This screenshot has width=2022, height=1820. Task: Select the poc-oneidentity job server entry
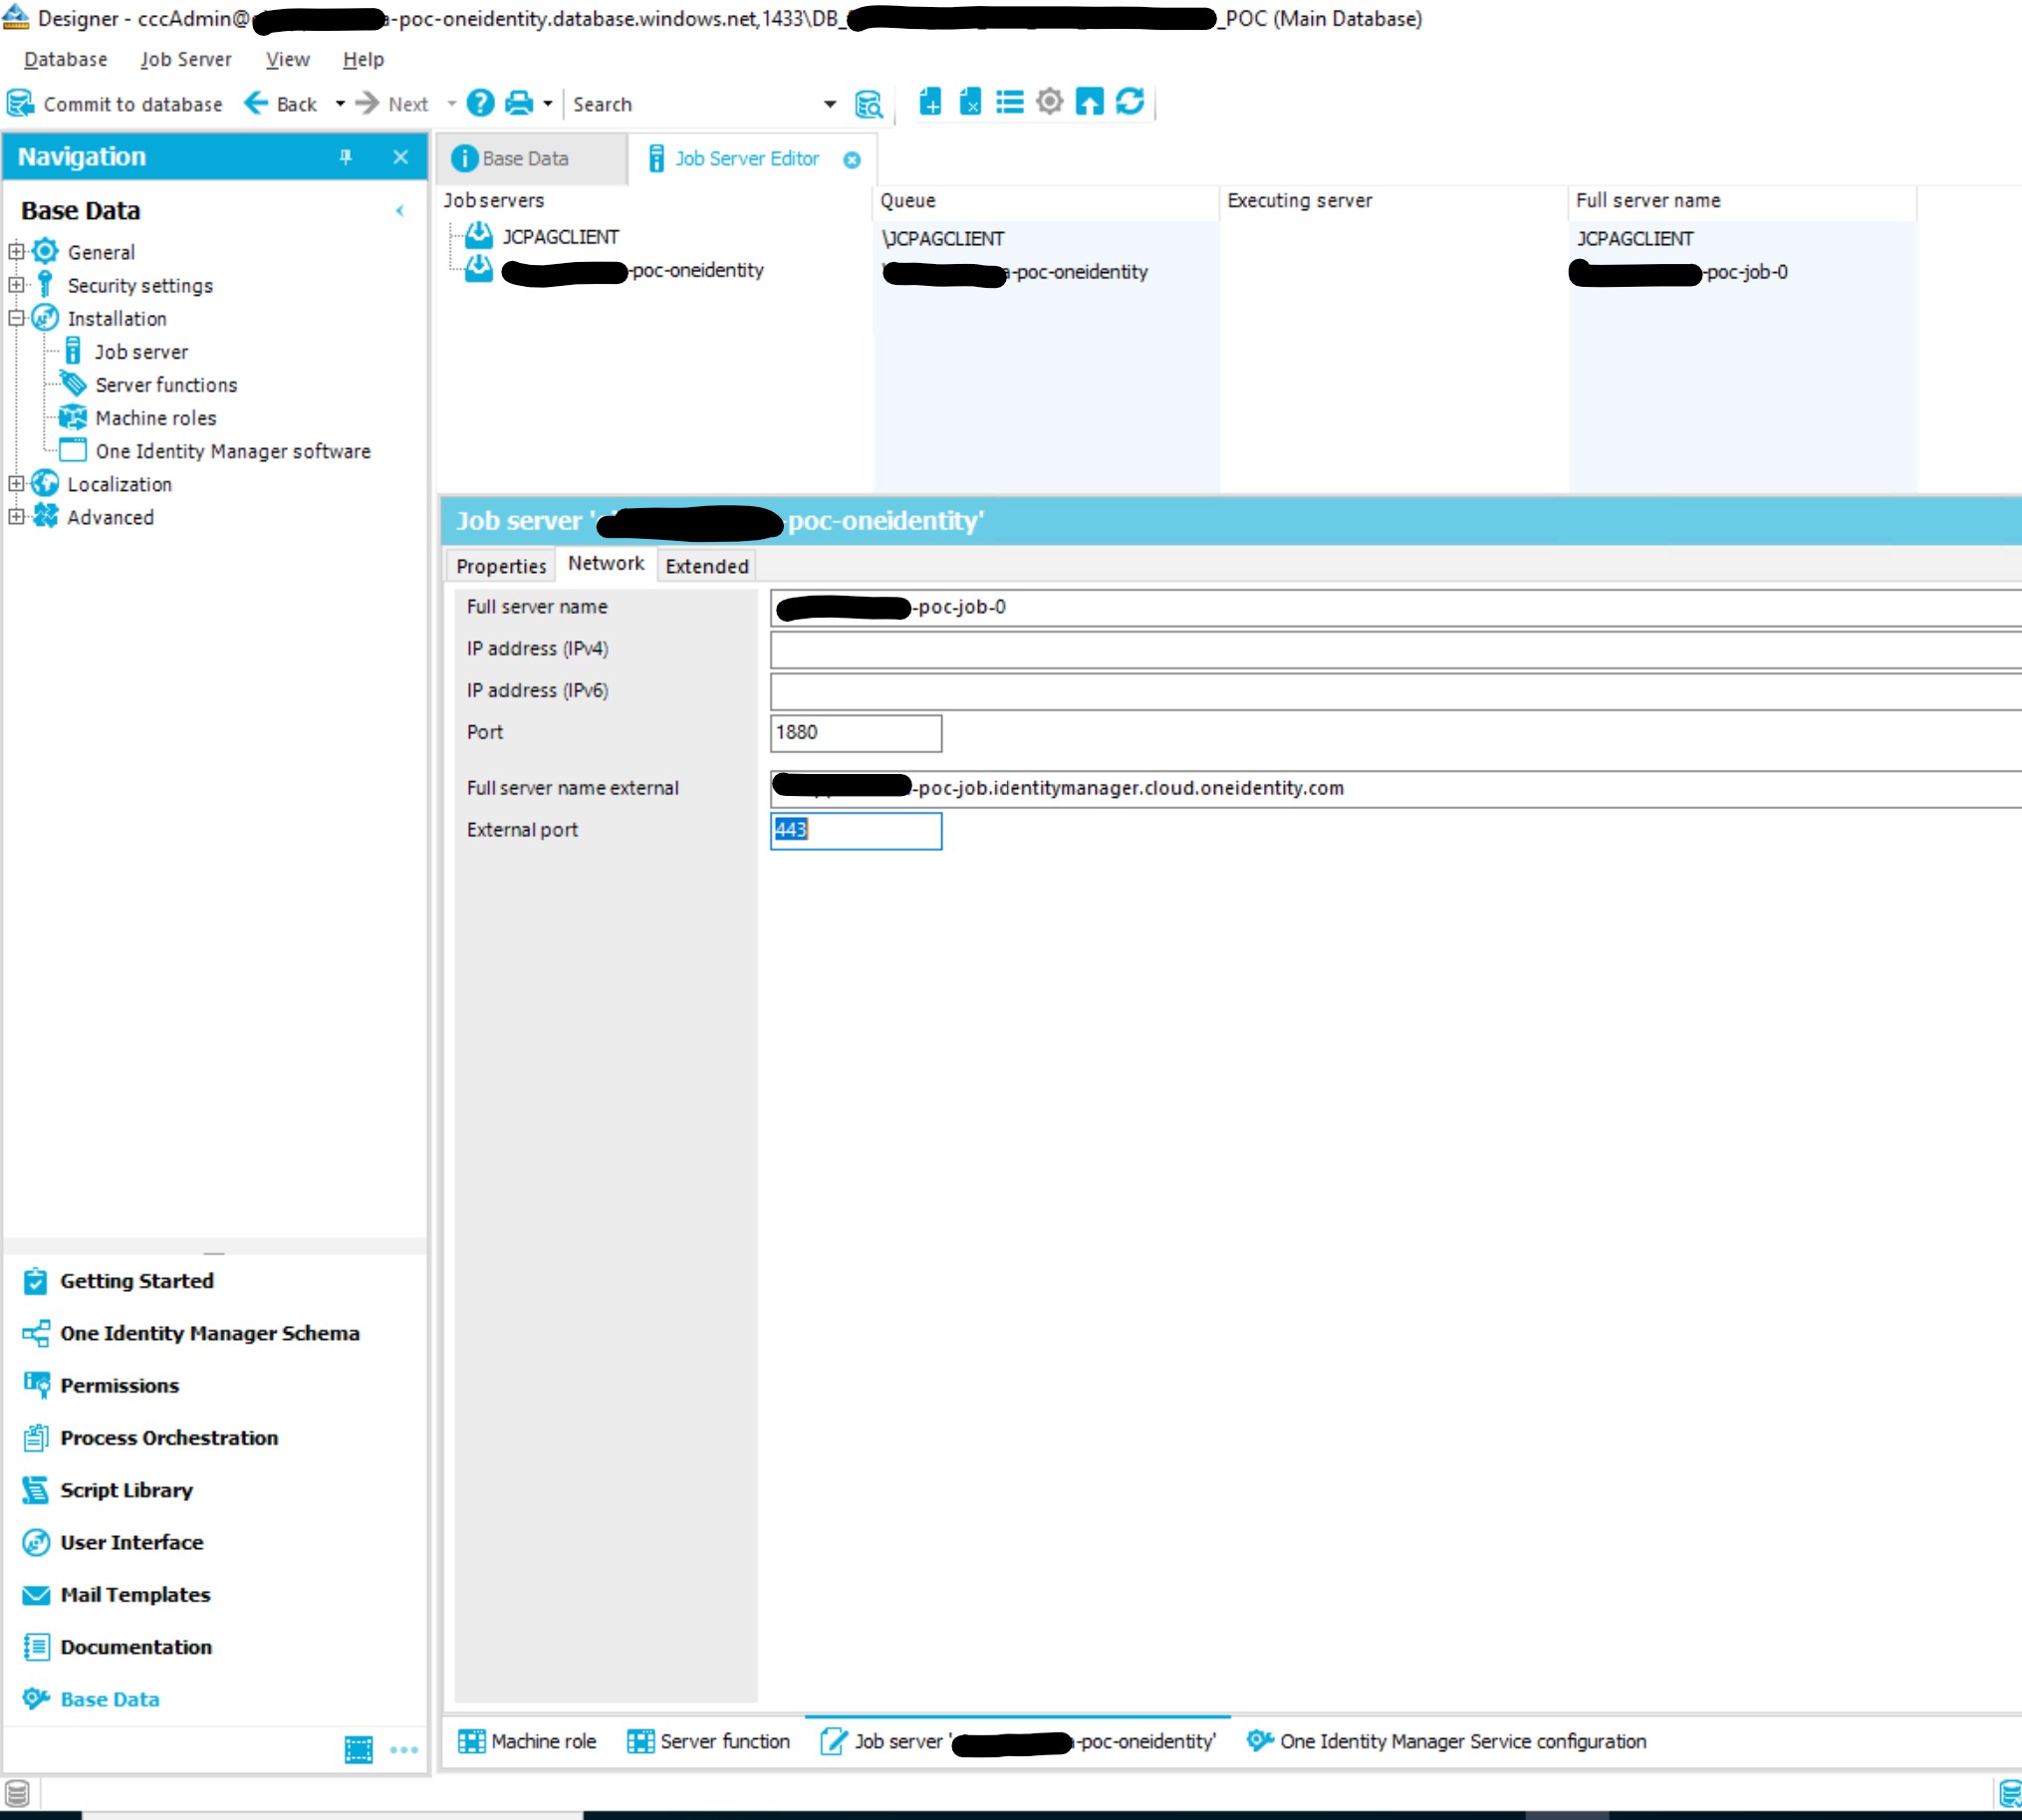pos(632,270)
